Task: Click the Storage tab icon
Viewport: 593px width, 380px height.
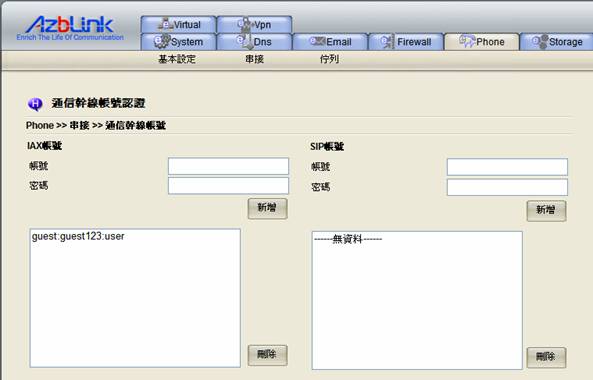Action: (x=540, y=41)
